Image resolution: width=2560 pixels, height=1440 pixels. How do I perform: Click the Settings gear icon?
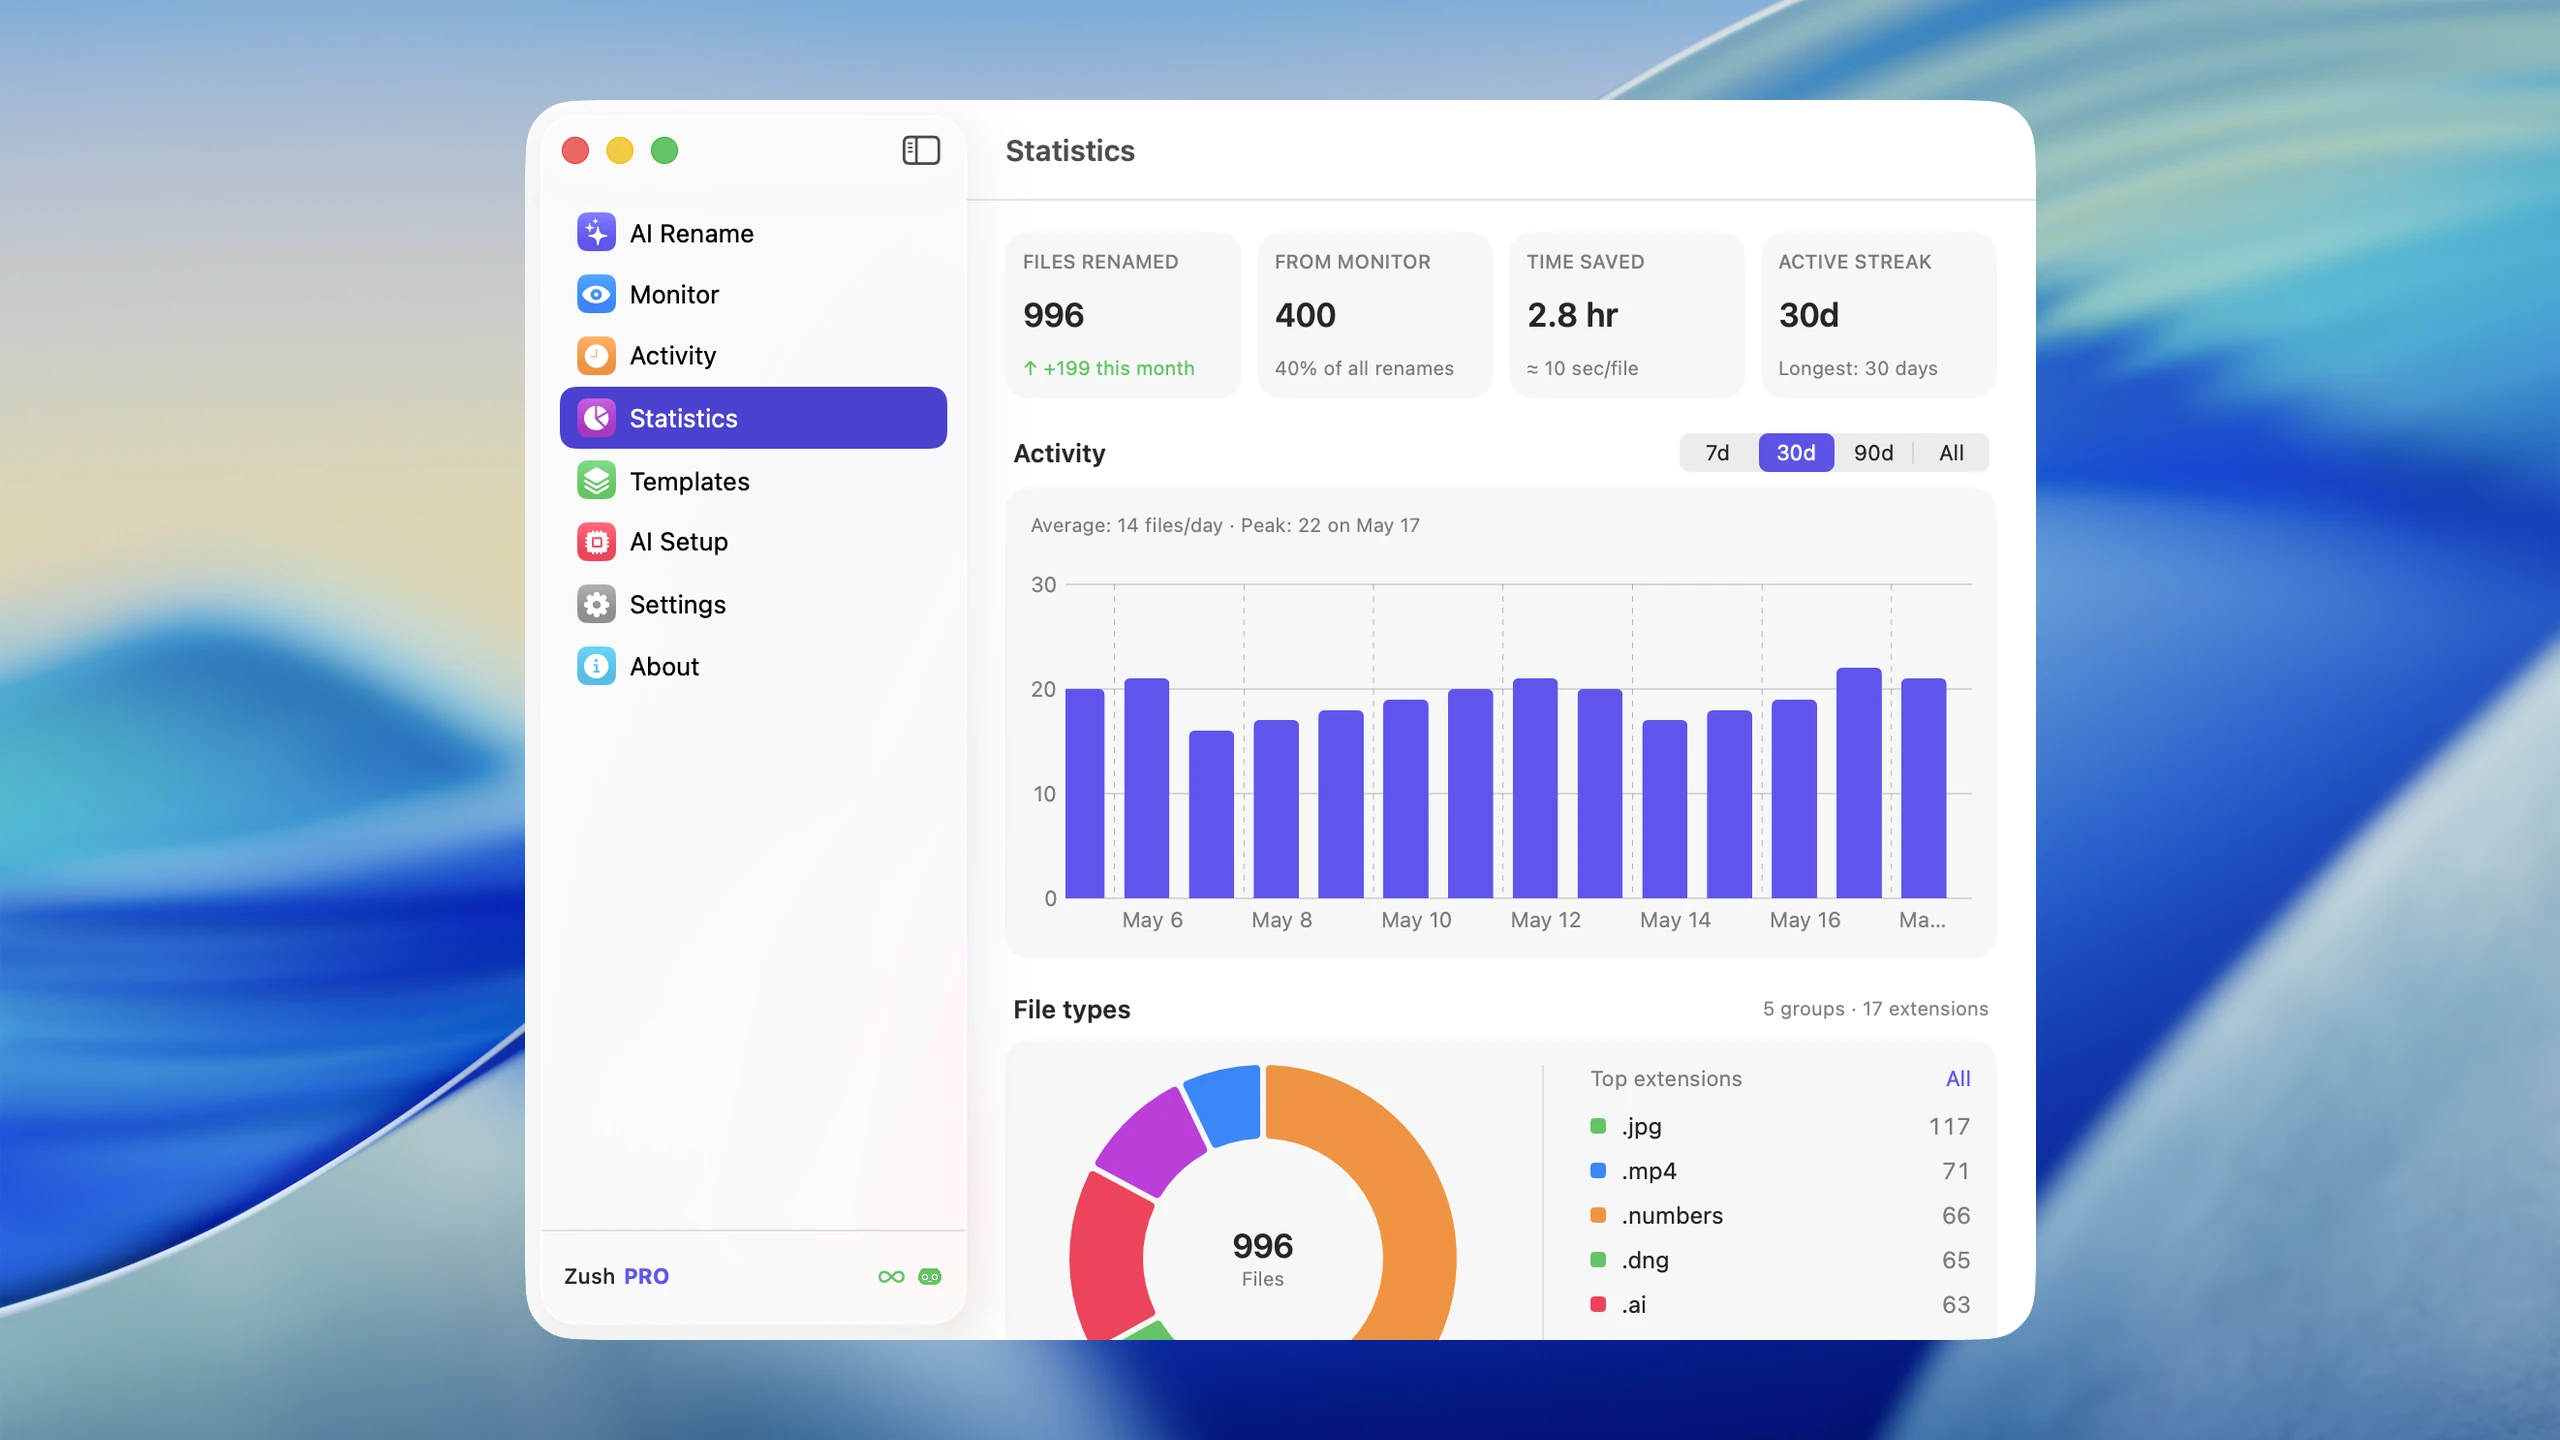(596, 604)
